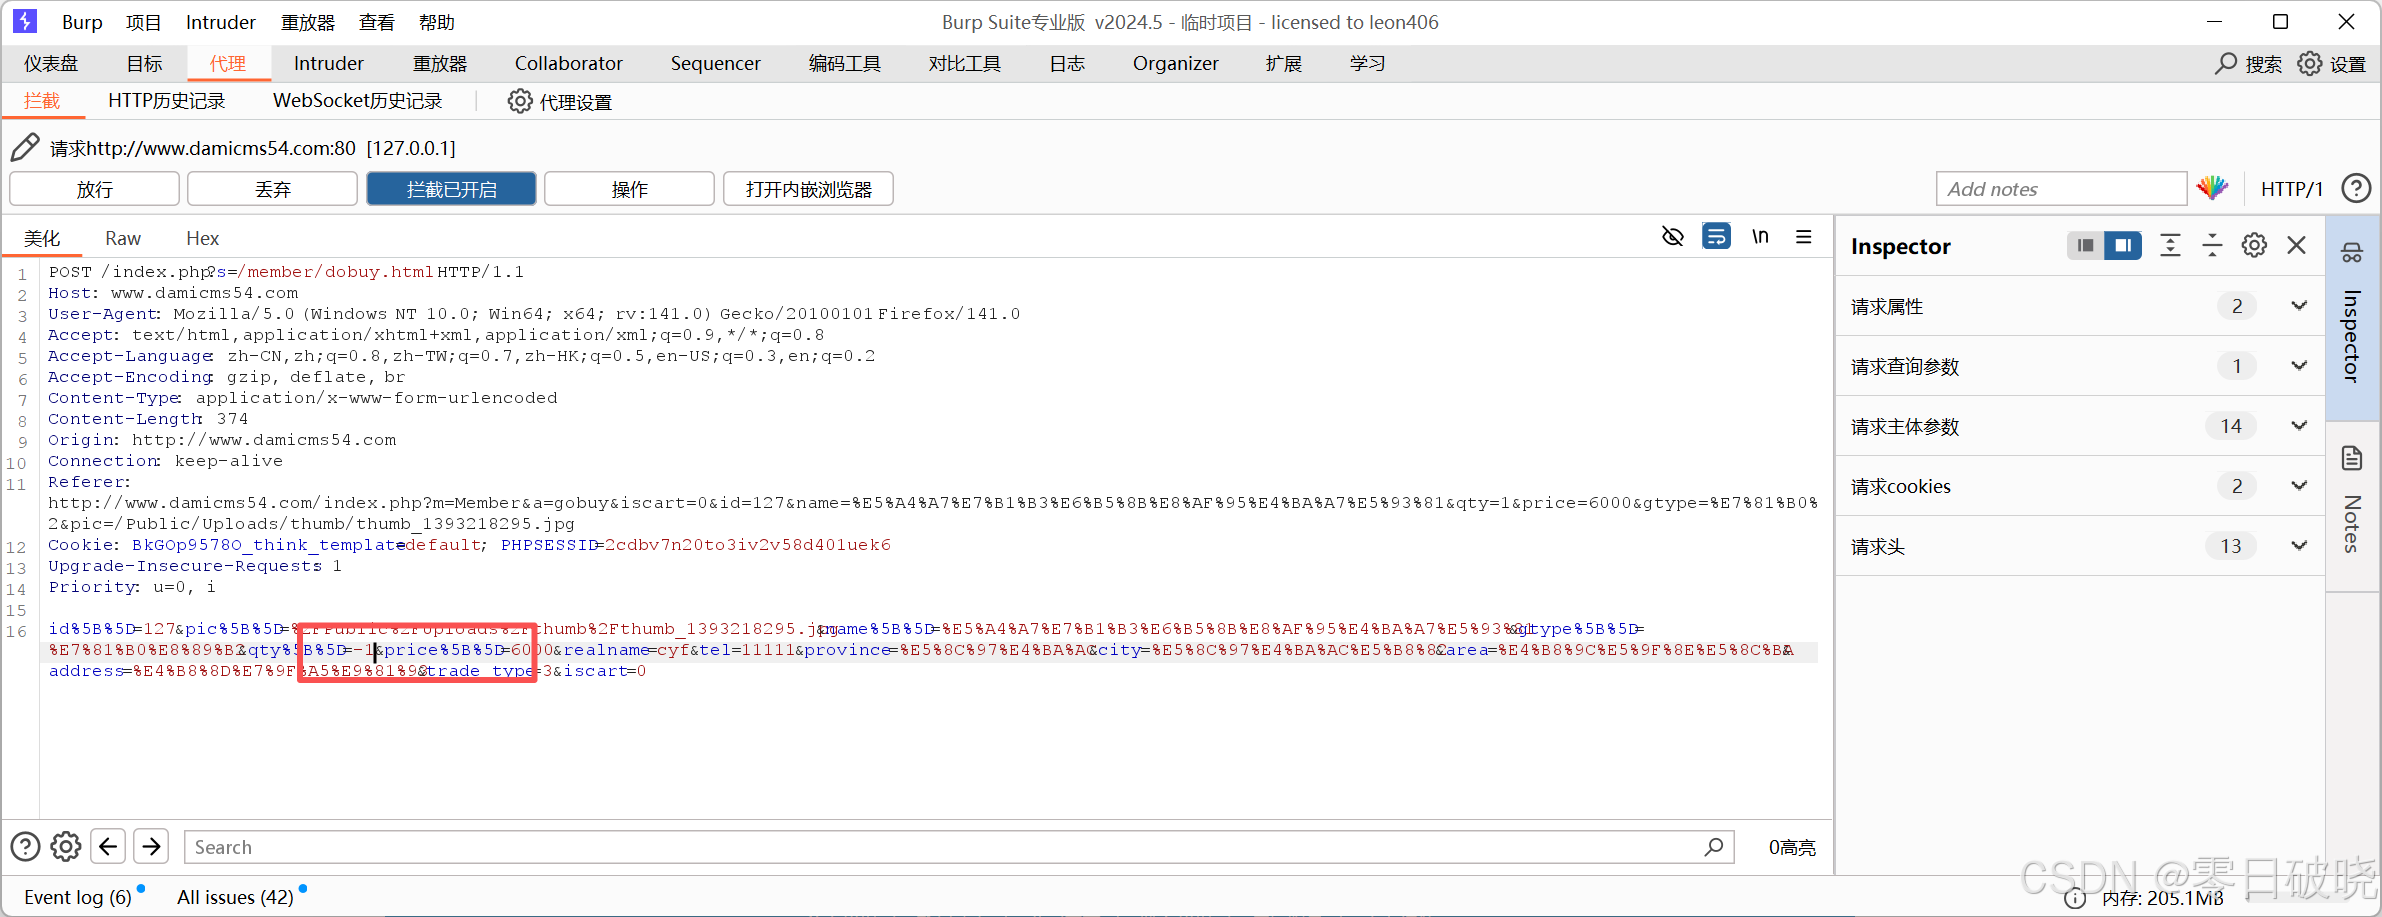The image size is (2382, 917).
Task: Click the Add notes field
Action: click(x=2061, y=189)
